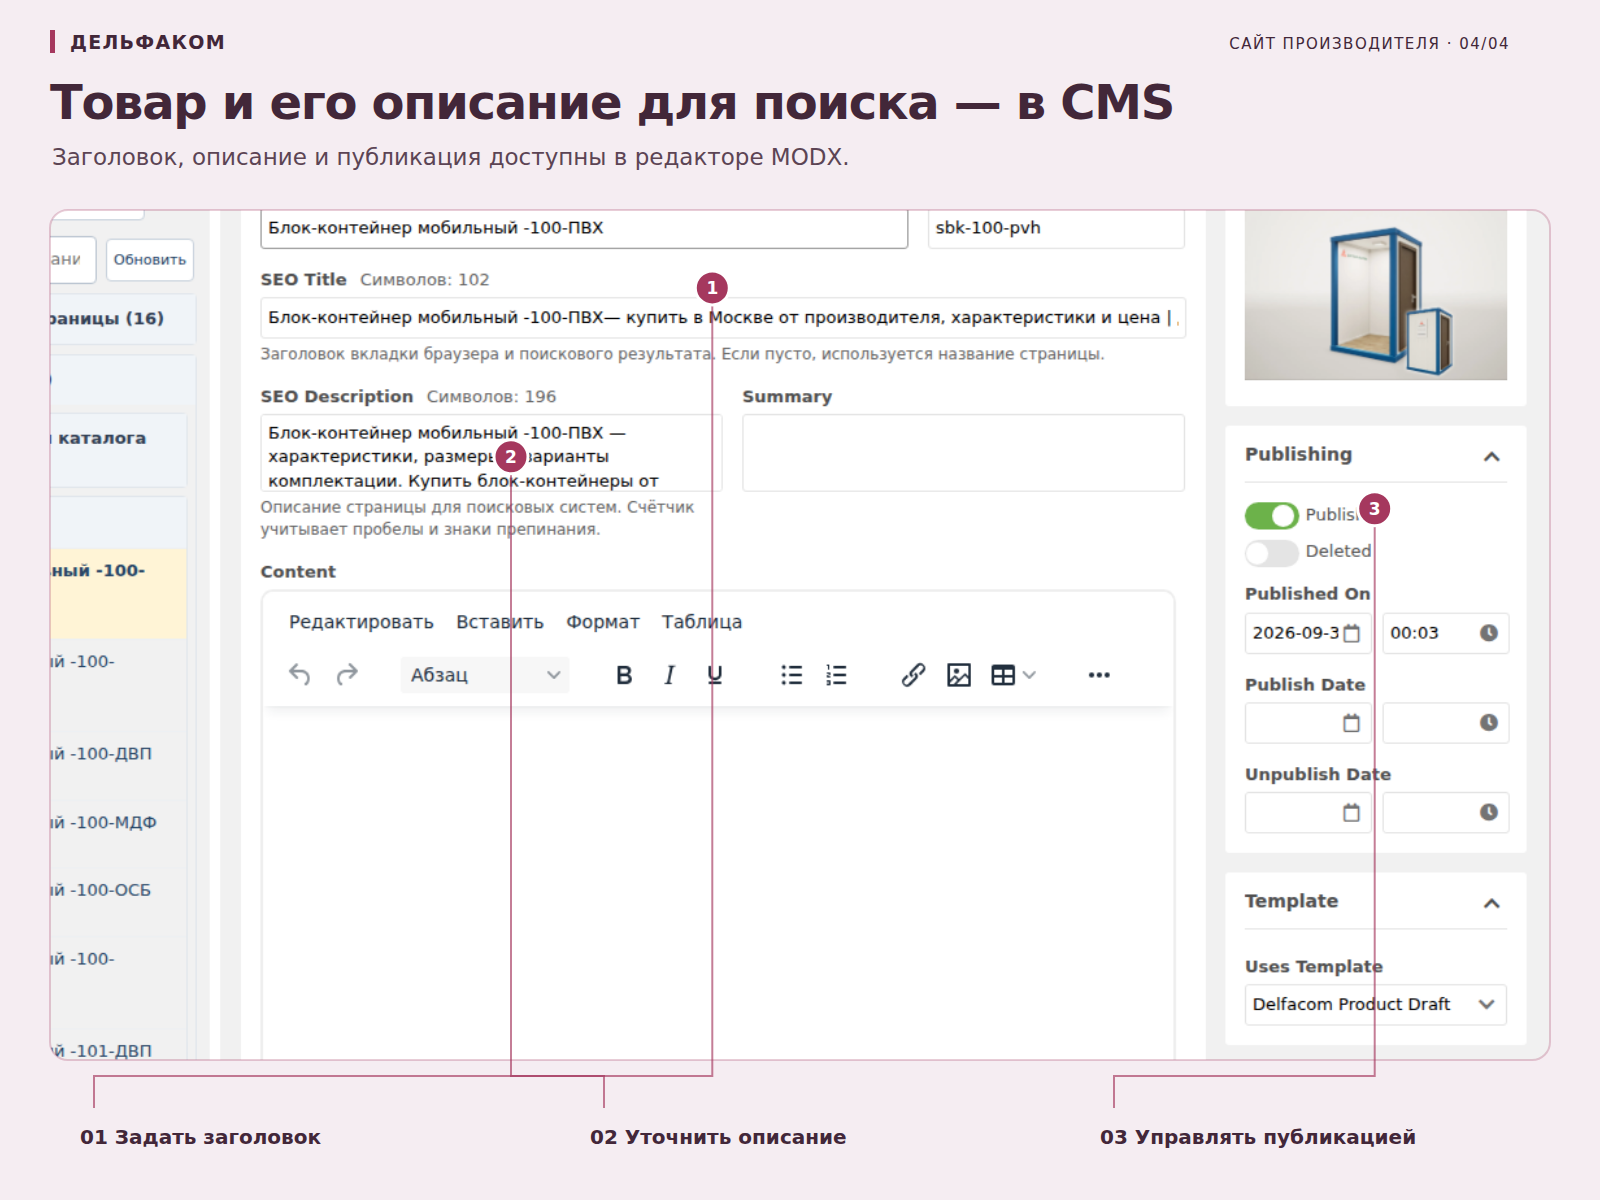
Task: Click into the empty Content editing area
Action: click(718, 885)
